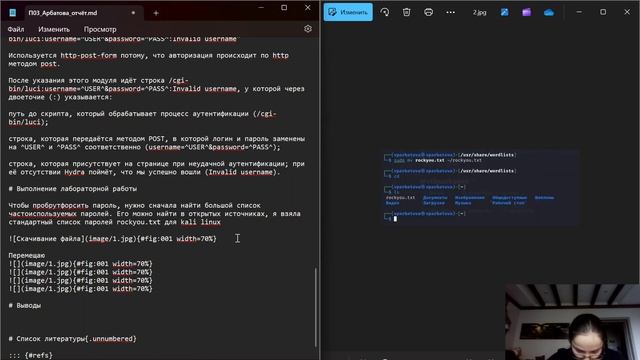Click the 2.jpg file name in Photos
The image size is (640, 360).
[x=480, y=13]
